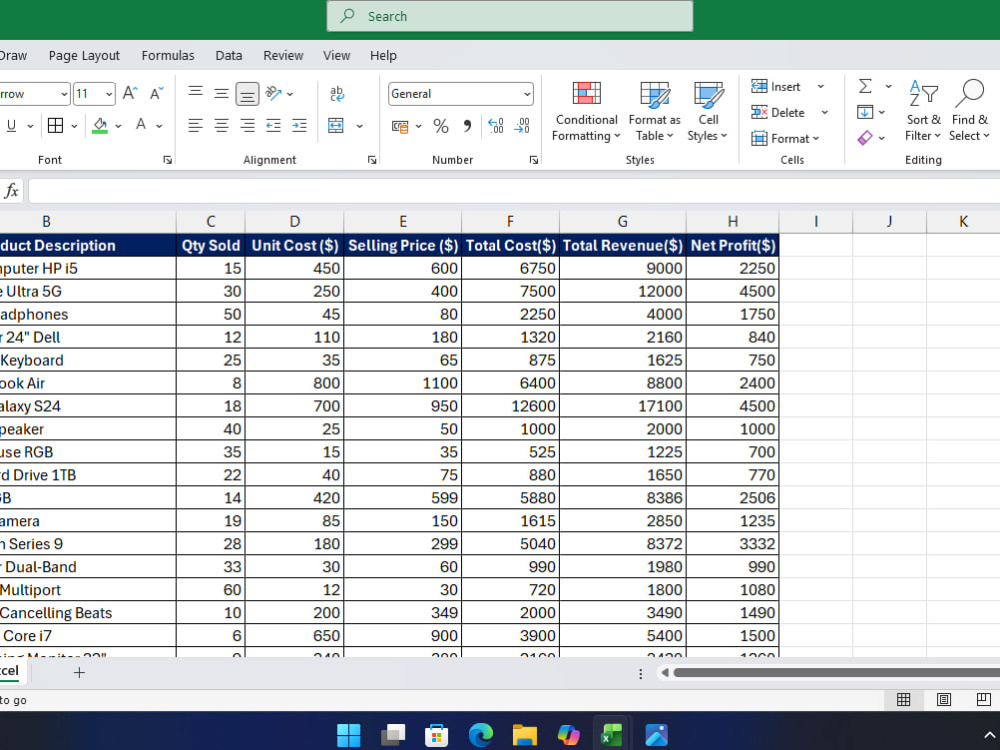Apply Comma Style format
This screenshot has width=1000, height=750.
coord(467,126)
